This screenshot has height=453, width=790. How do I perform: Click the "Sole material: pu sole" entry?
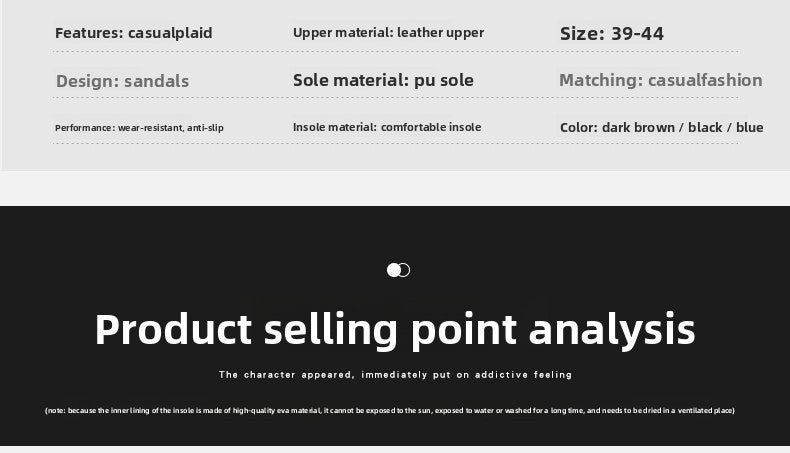coord(383,80)
